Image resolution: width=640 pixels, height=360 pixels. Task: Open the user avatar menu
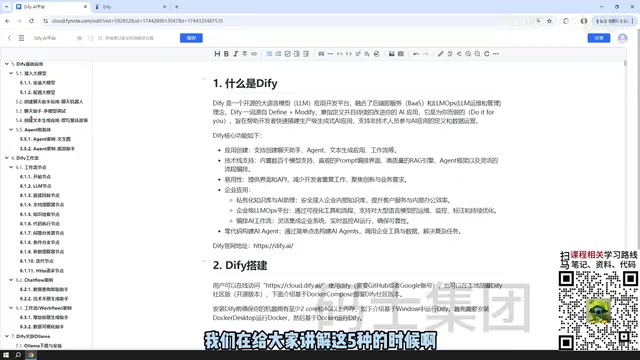622,38
